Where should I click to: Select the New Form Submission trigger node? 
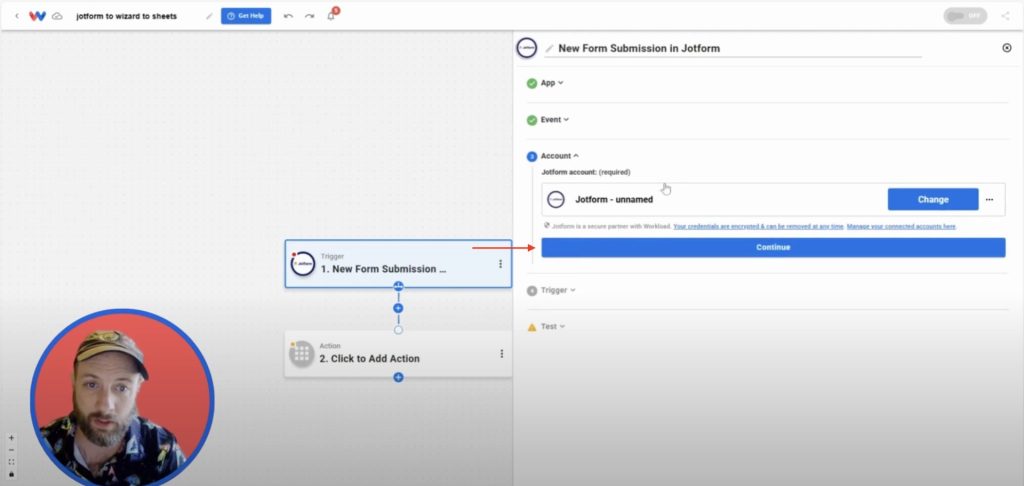tap(398, 264)
